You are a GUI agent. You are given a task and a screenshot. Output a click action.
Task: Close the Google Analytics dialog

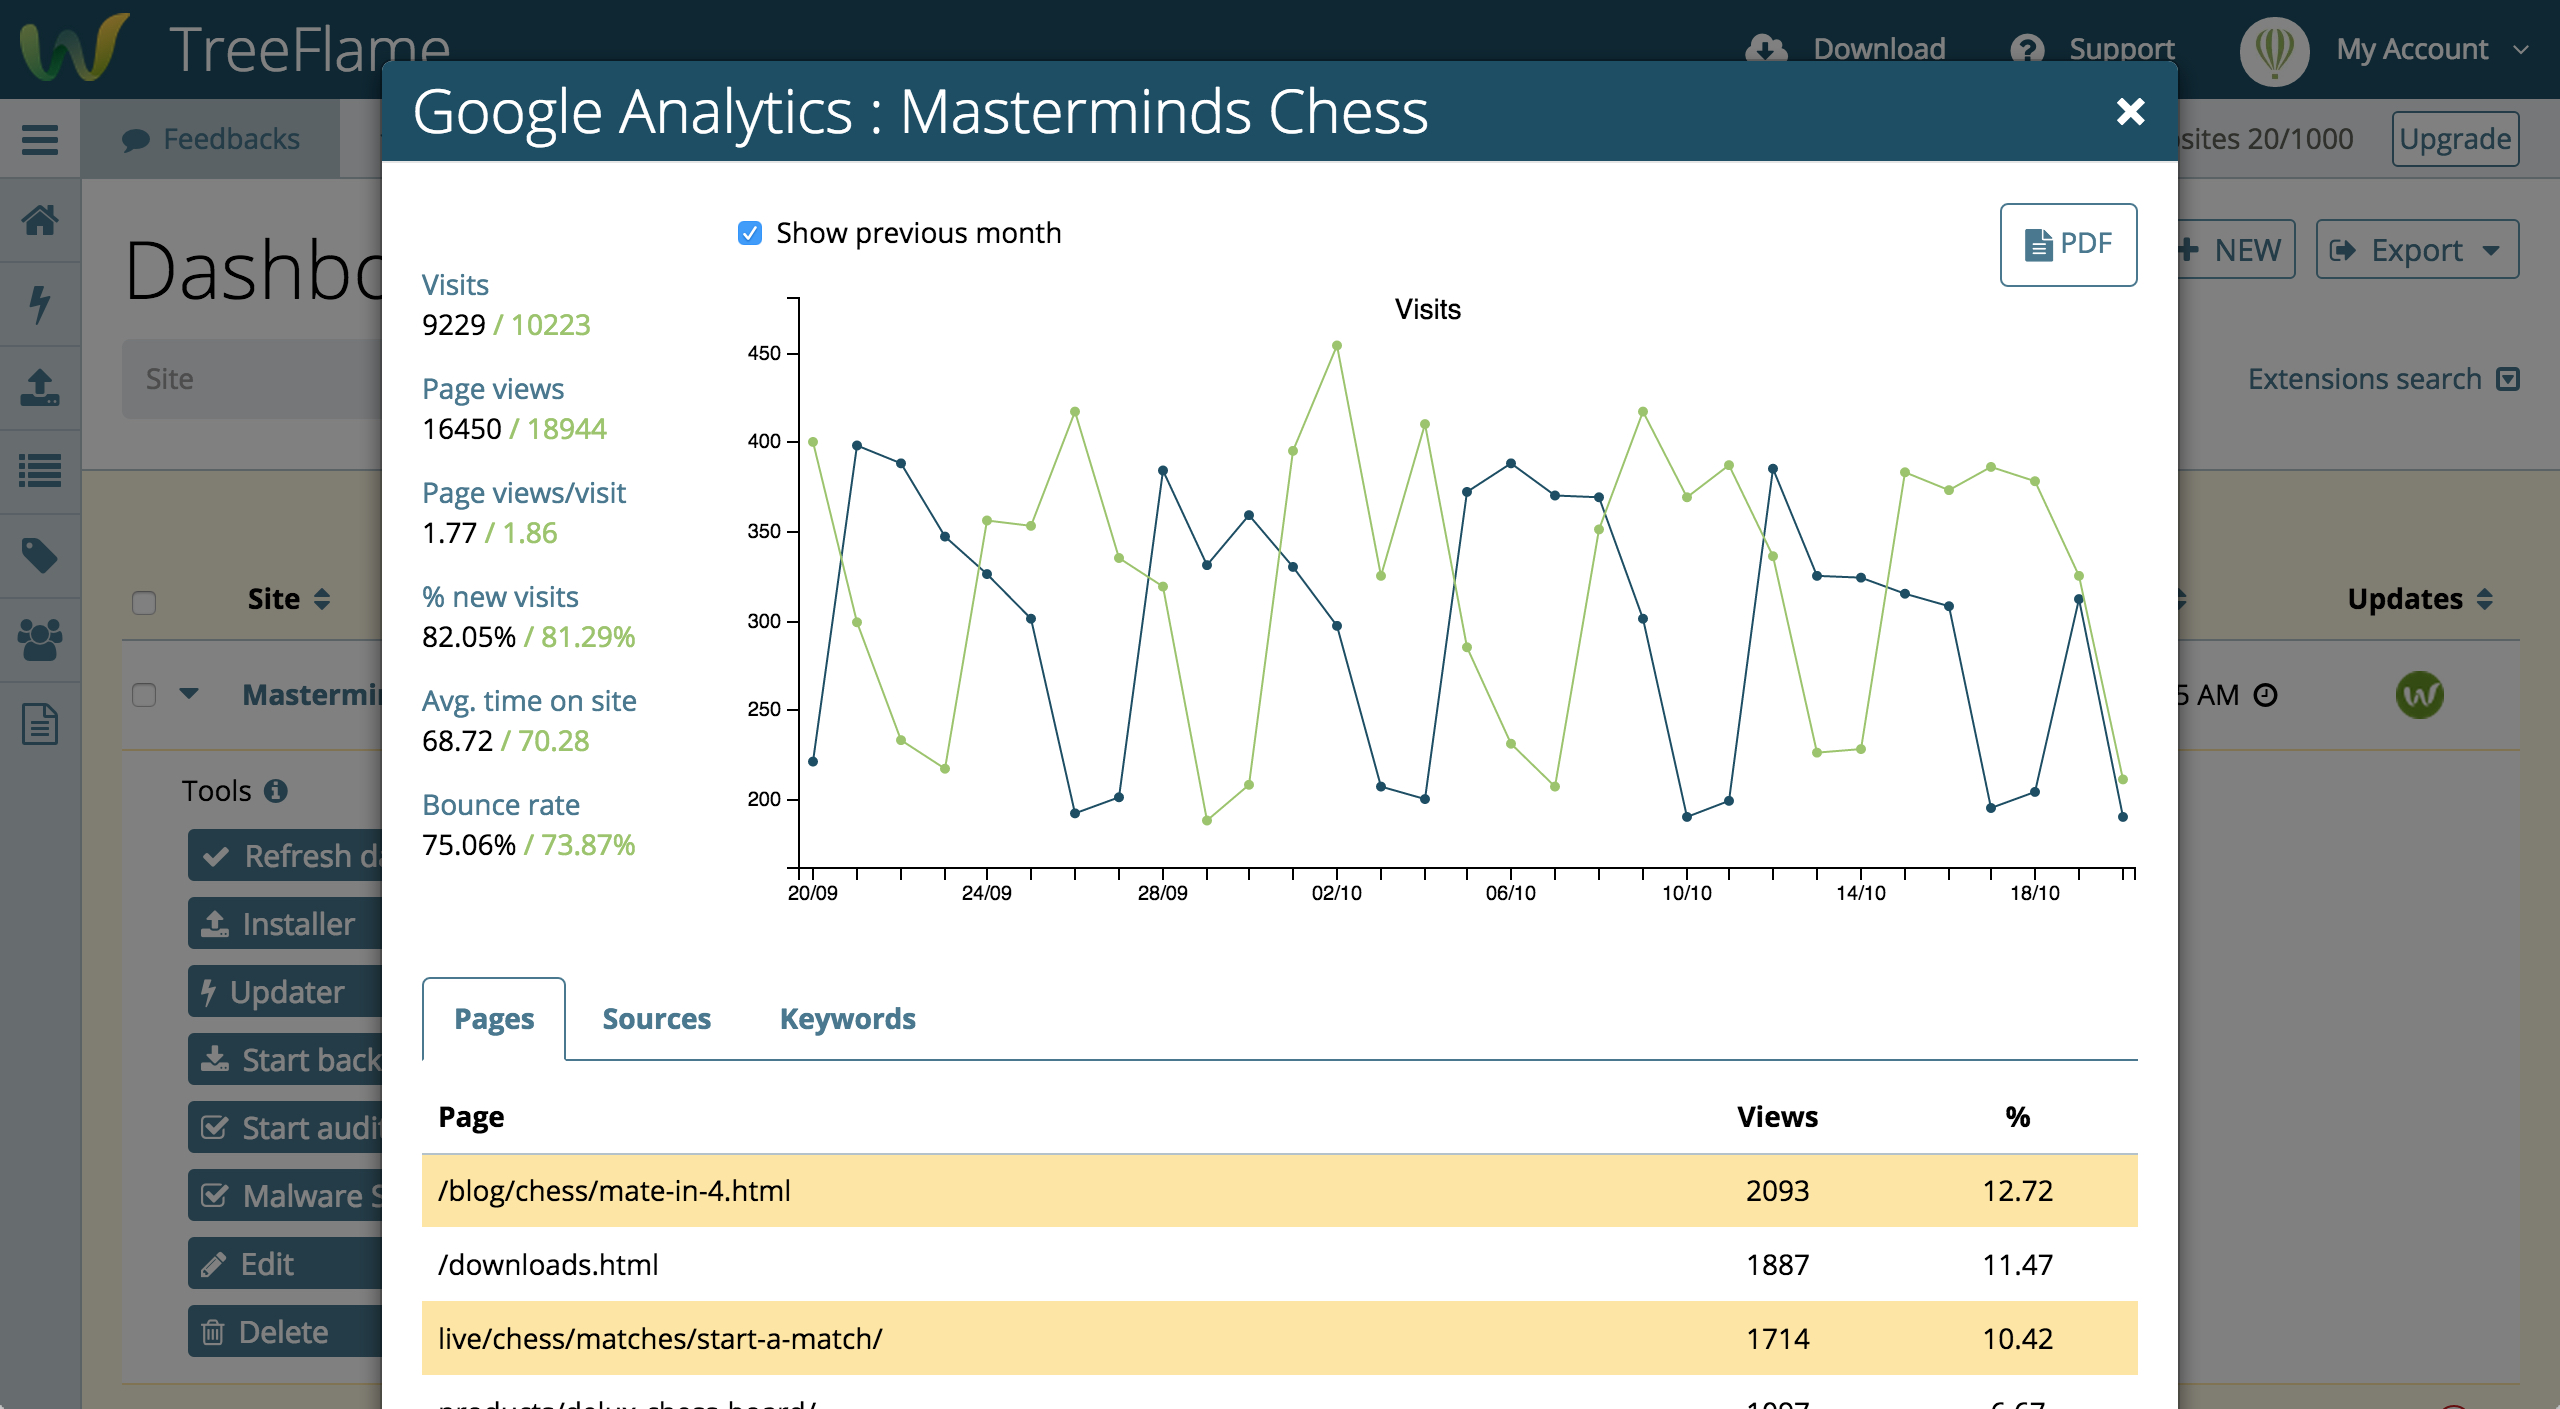tap(2130, 111)
